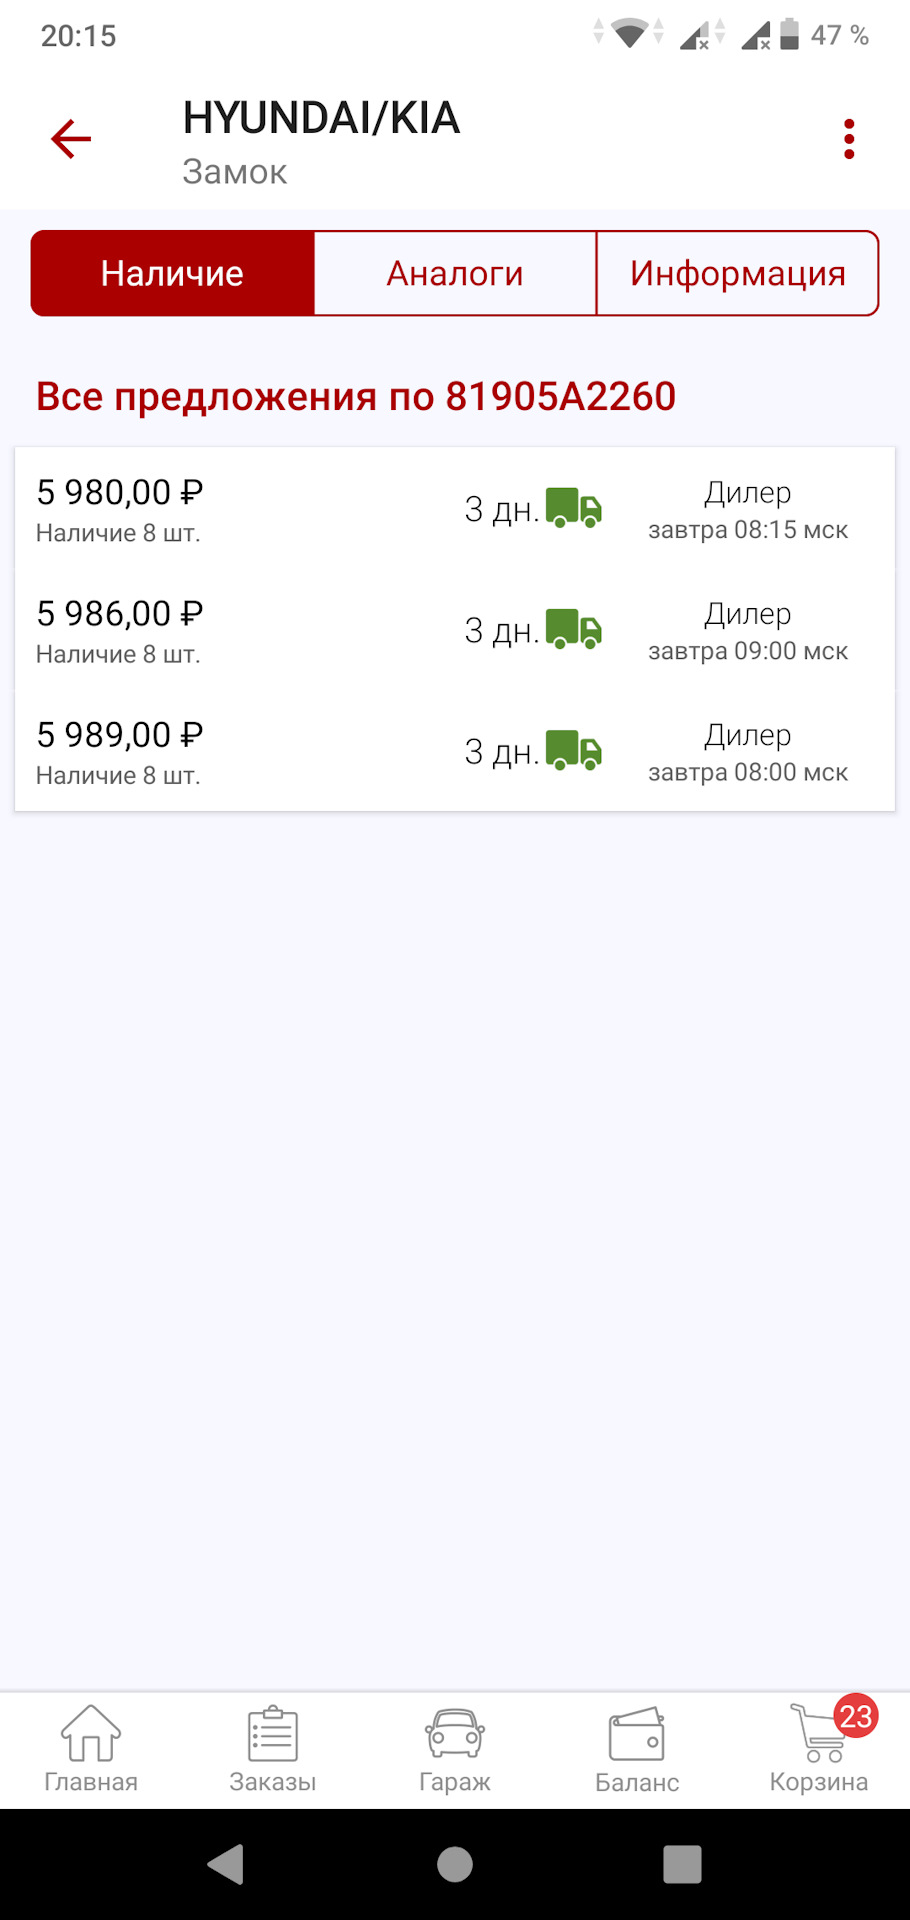
Task: Select the offer priced 5 989,00 ₽
Action: click(120, 751)
